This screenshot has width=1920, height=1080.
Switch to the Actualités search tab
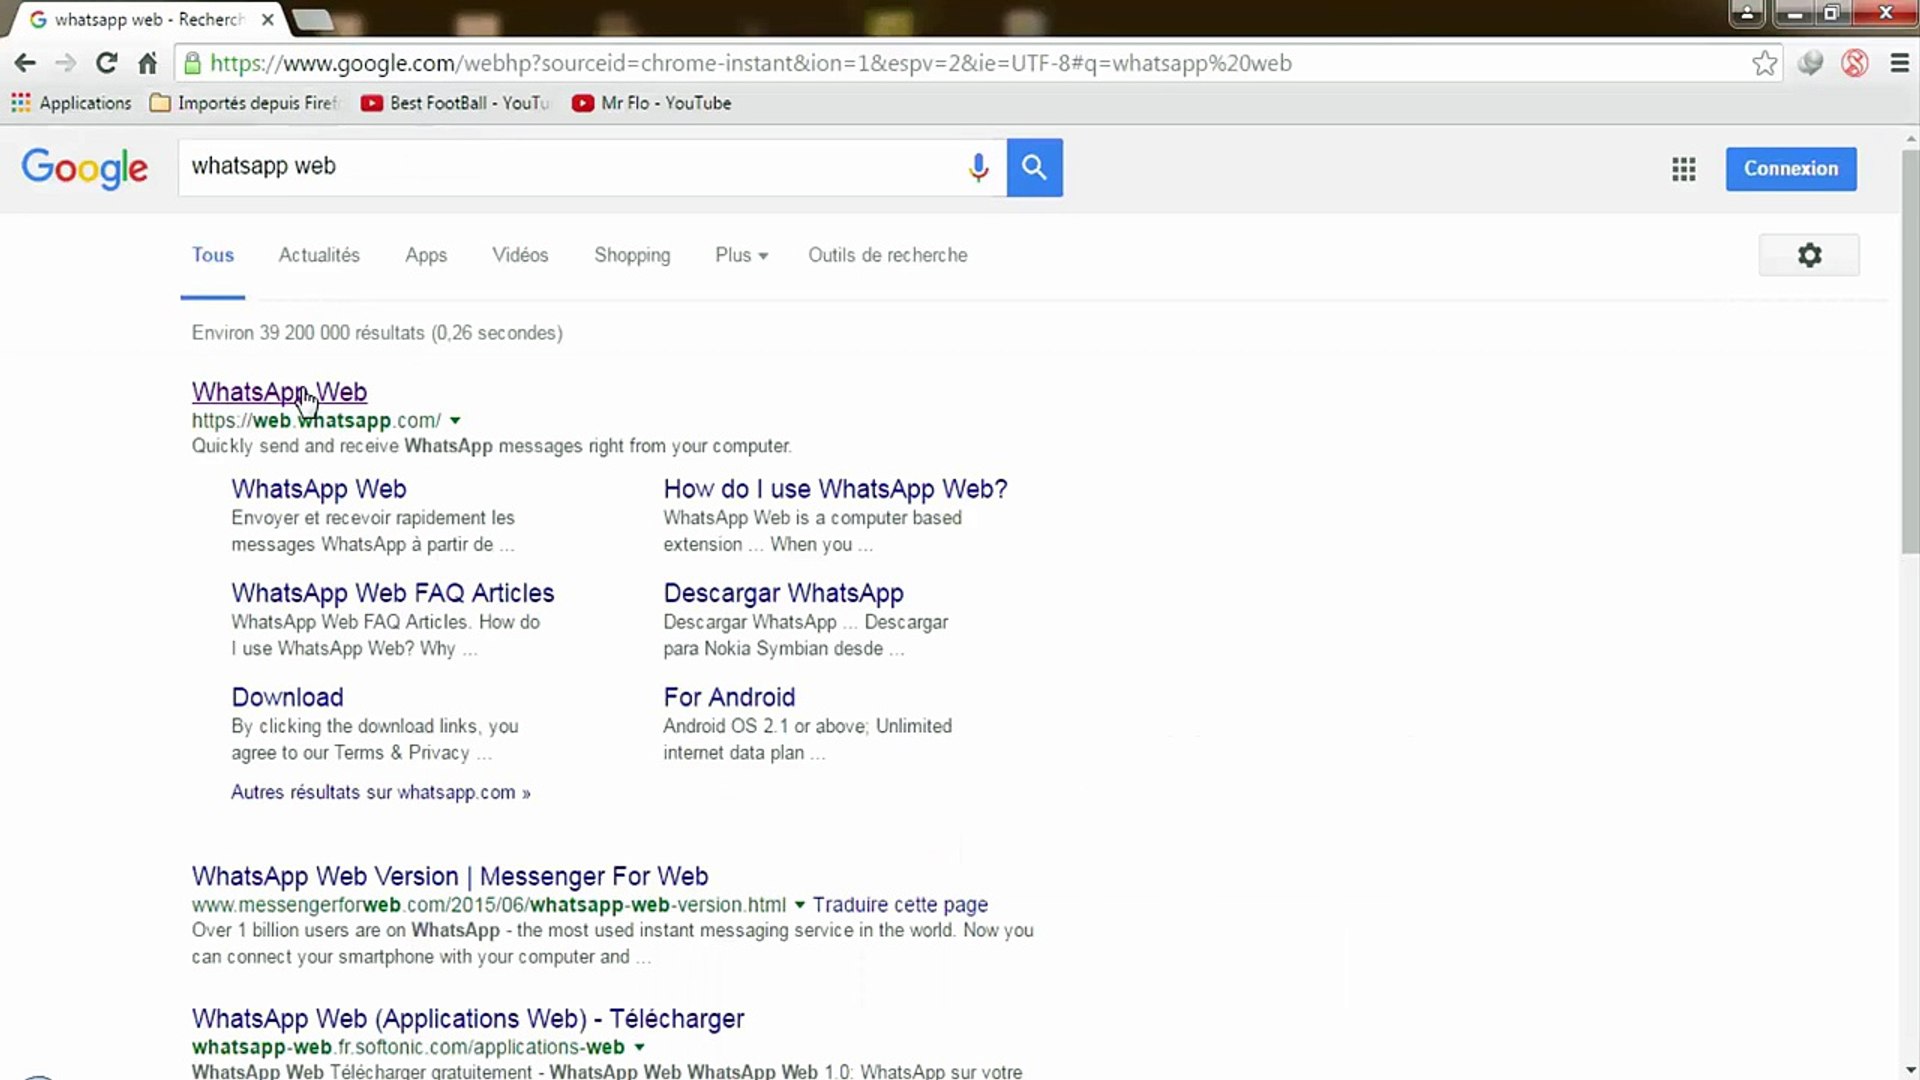319,255
